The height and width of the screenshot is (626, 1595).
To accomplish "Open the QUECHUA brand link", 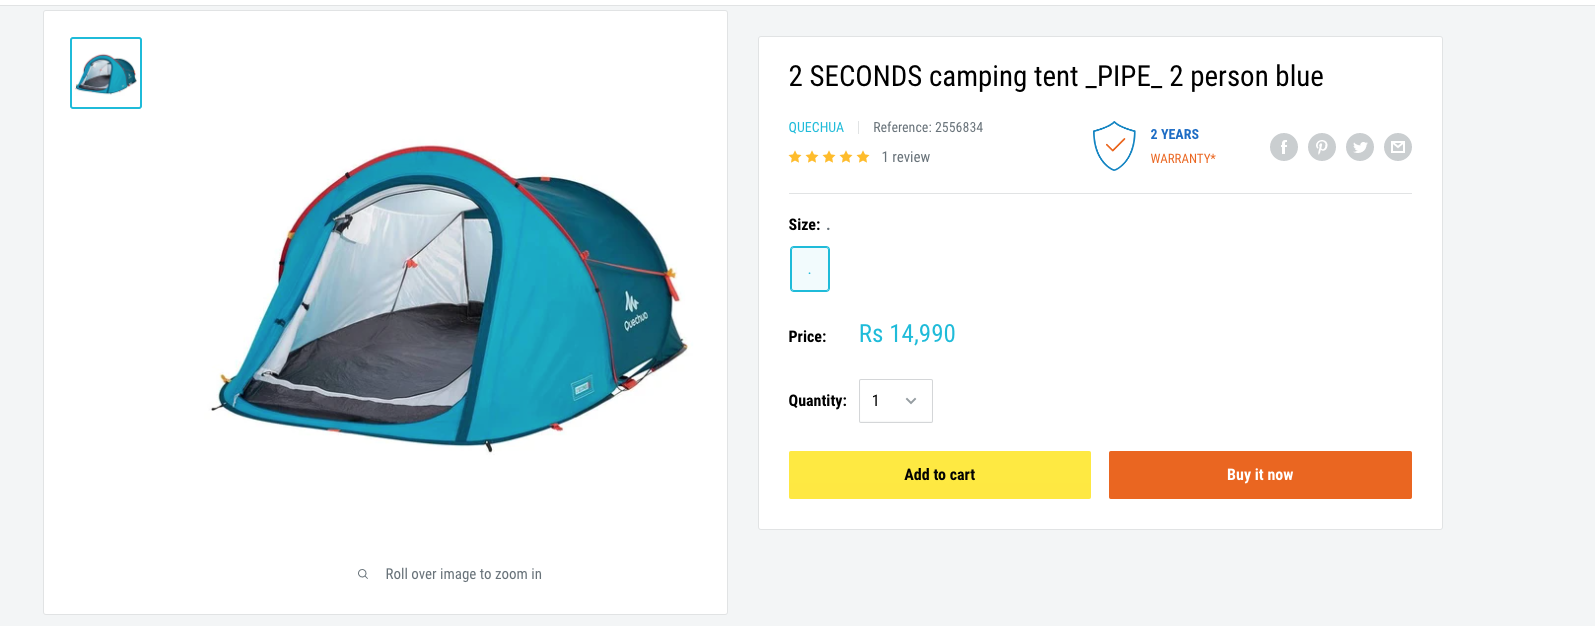I will click(x=816, y=127).
